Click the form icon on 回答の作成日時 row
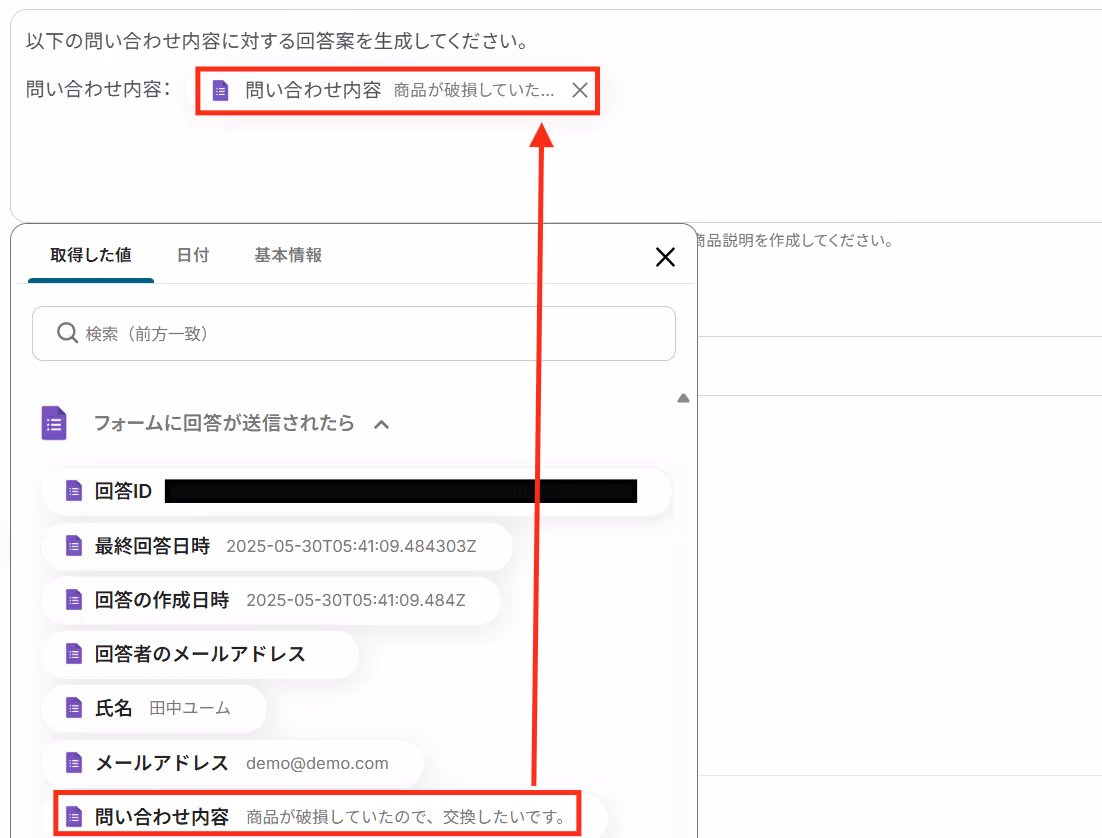1102x838 pixels. point(74,600)
